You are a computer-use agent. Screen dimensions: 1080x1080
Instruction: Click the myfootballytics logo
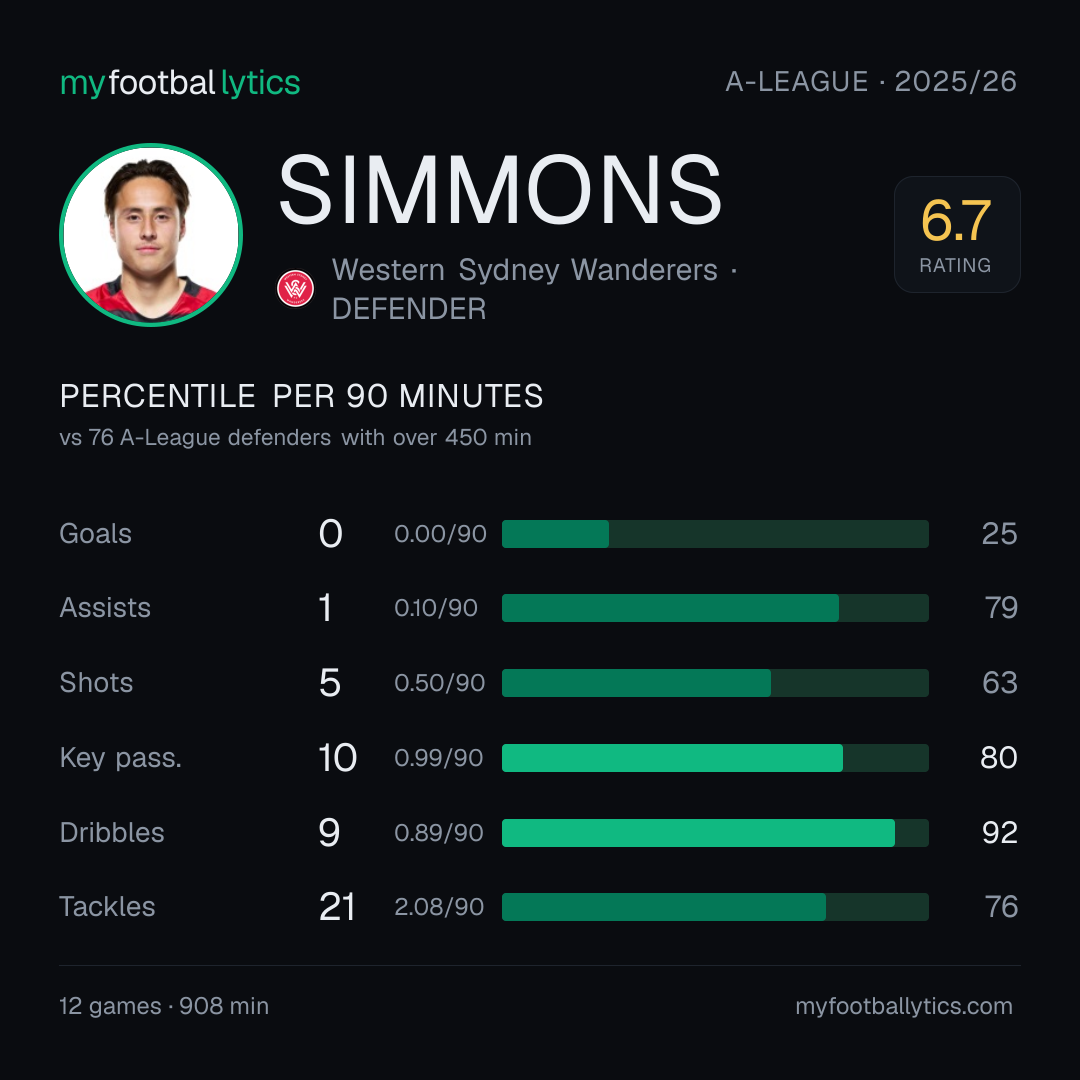click(x=180, y=83)
